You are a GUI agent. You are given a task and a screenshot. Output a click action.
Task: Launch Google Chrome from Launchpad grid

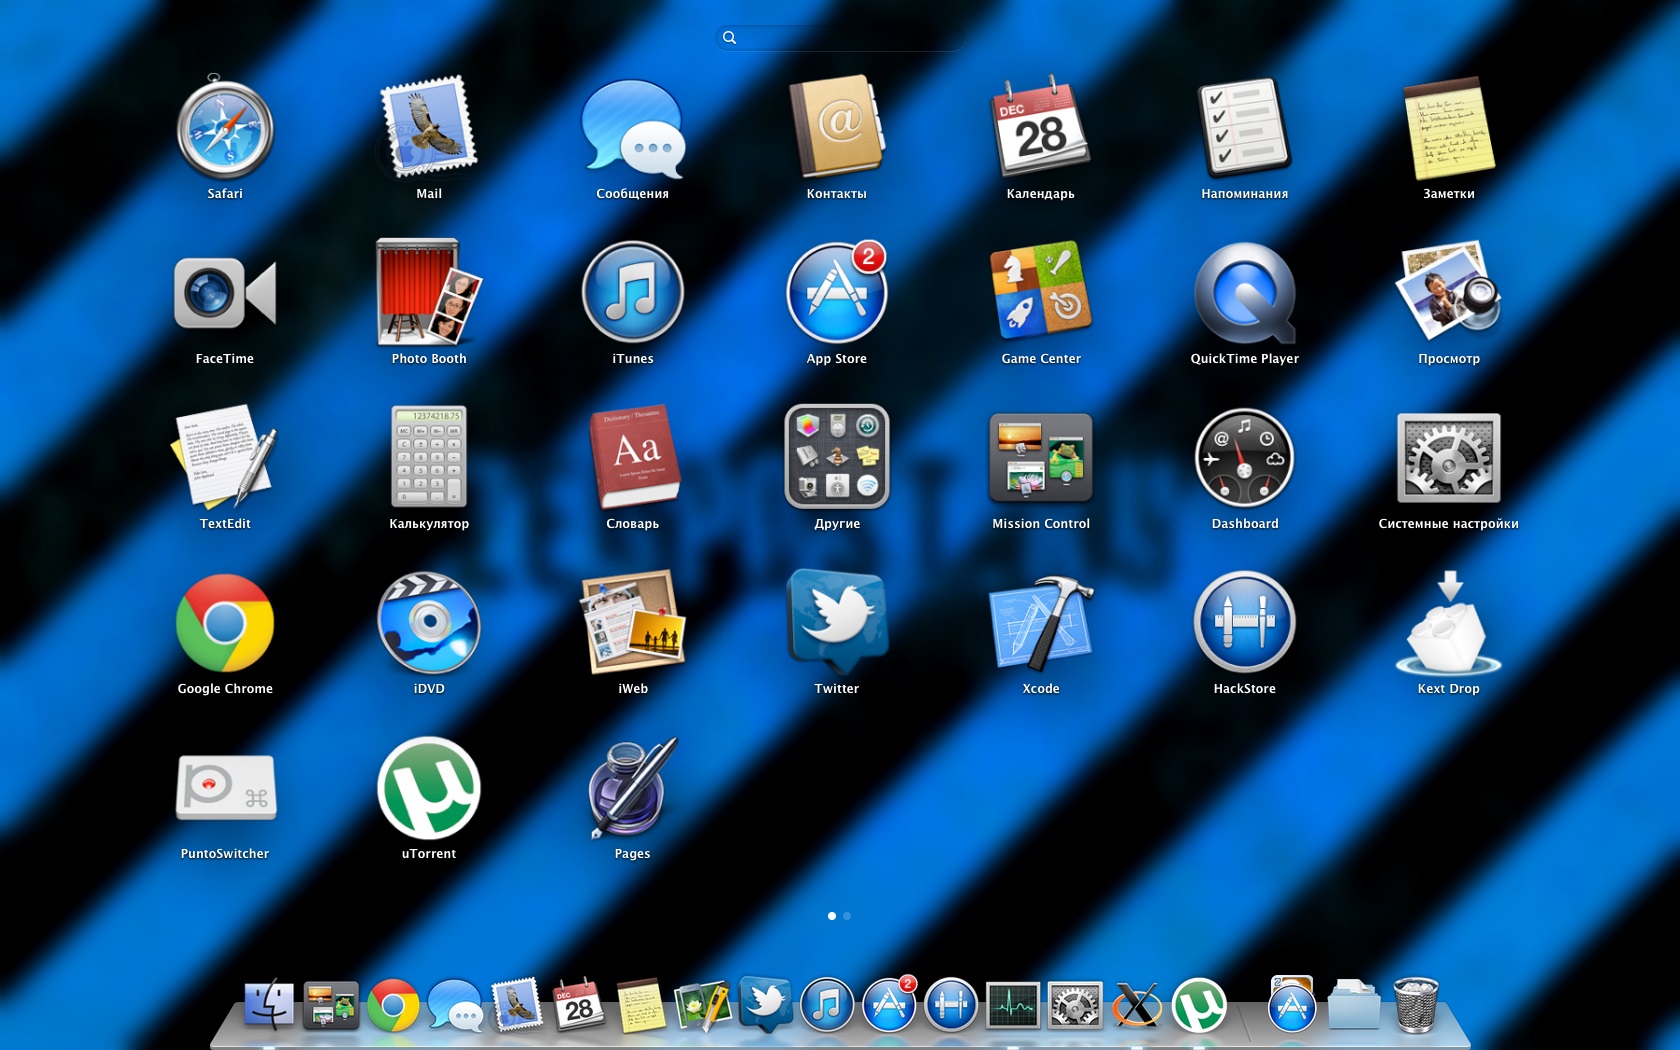coord(225,622)
